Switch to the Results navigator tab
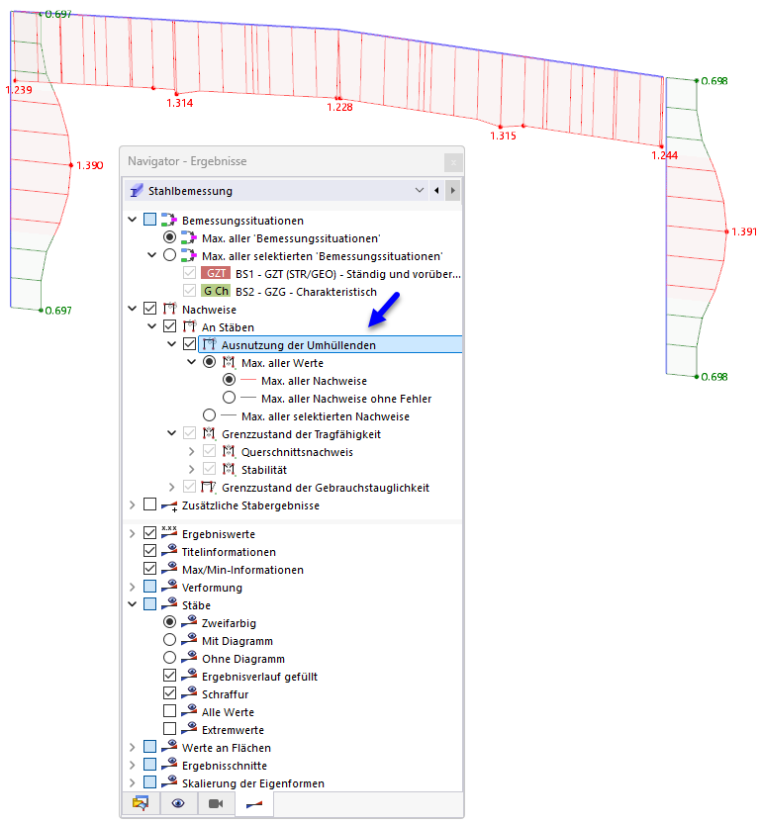Viewport: 760px width, 824px height. click(254, 804)
